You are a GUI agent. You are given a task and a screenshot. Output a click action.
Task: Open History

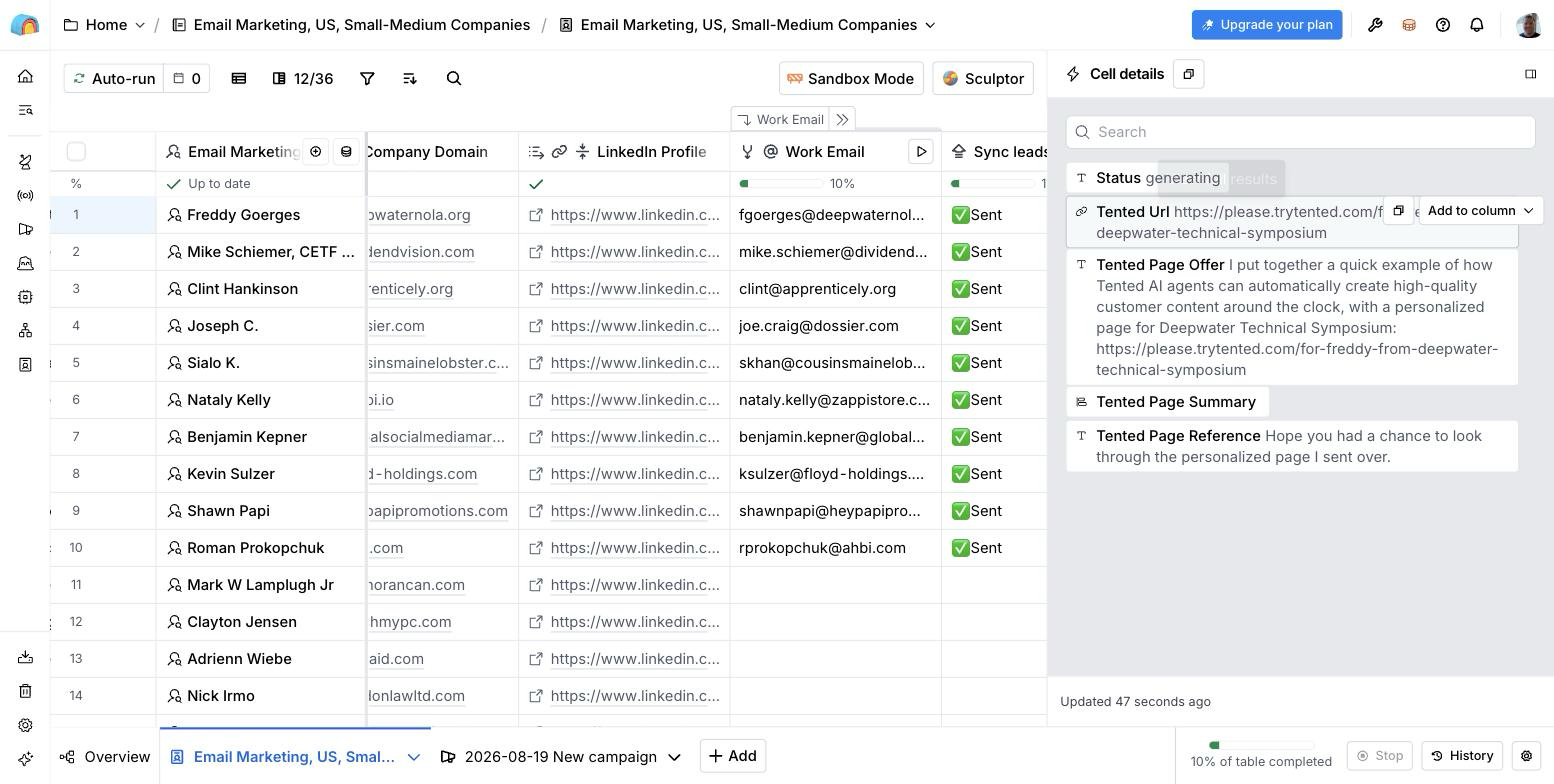click(x=1462, y=756)
